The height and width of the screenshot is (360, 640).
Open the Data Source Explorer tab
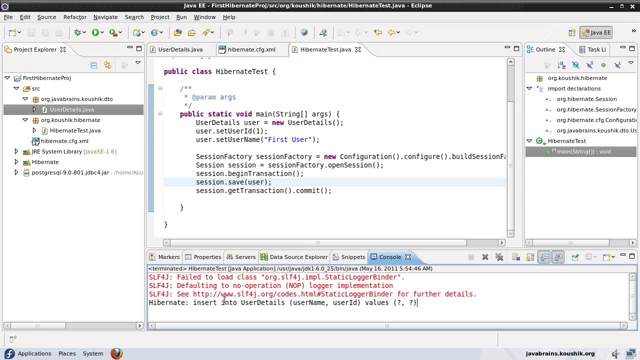[x=294, y=257]
